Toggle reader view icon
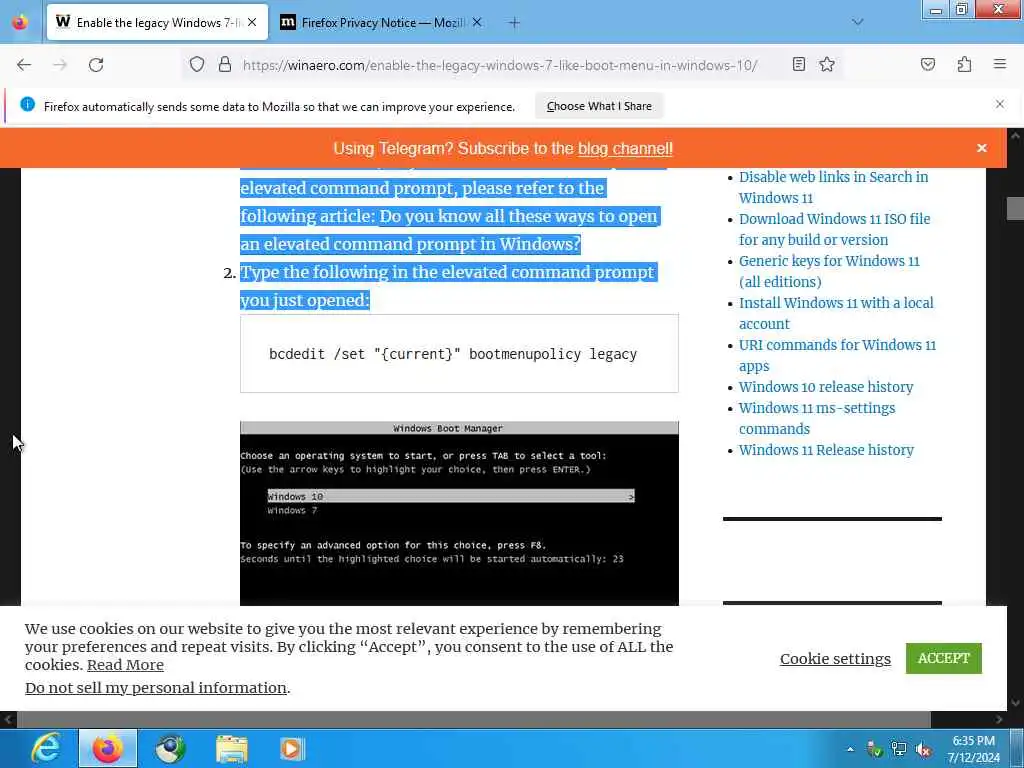 pyautogui.click(x=799, y=64)
